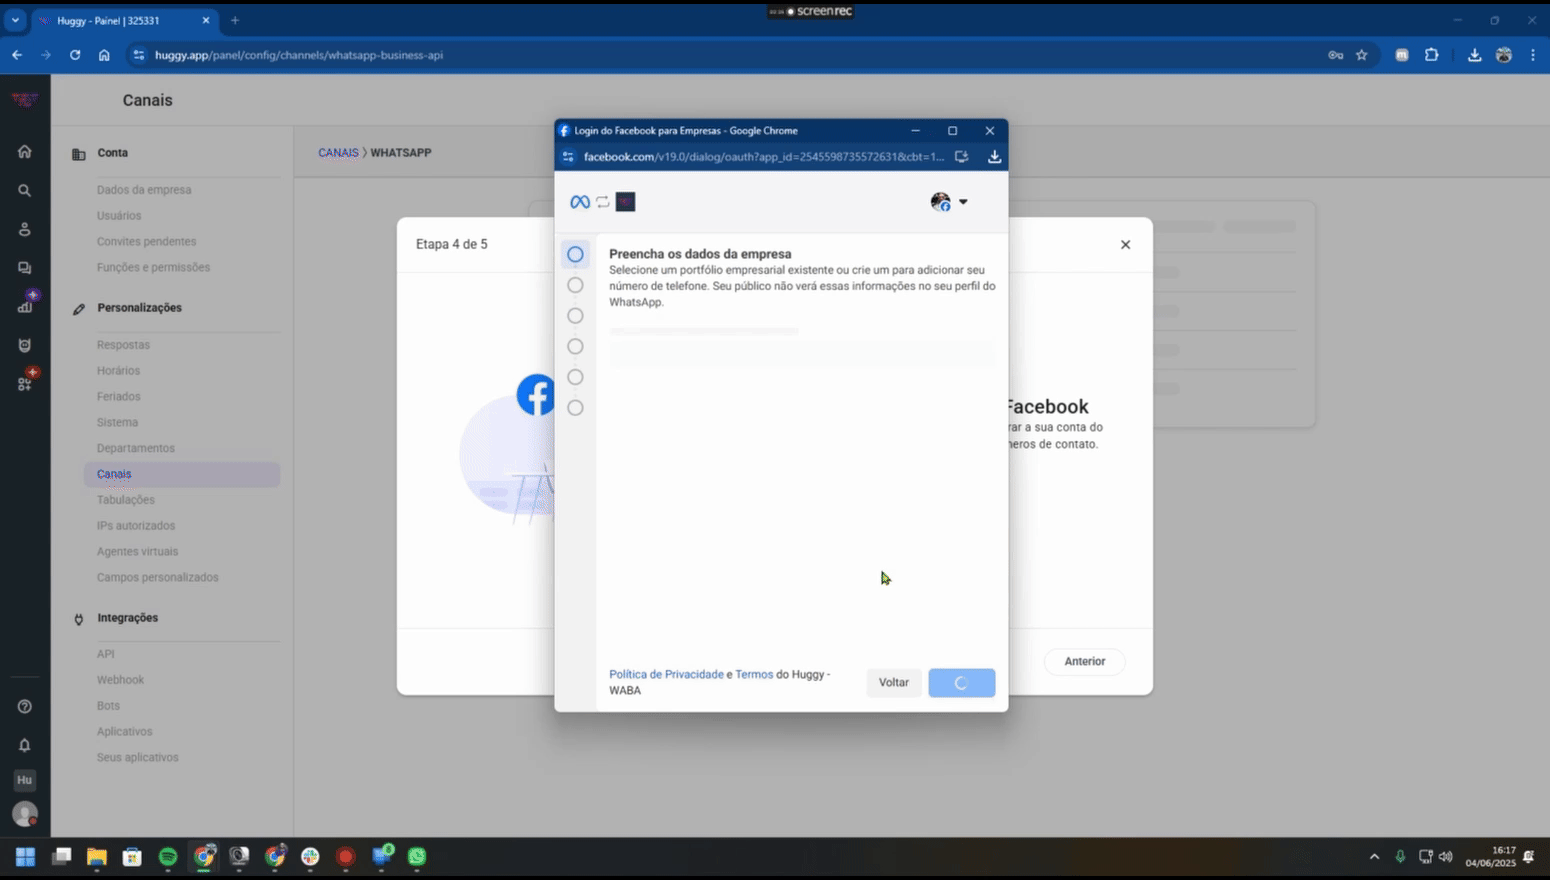Open Chrome downloads icon in main toolbar

[x=1474, y=55]
